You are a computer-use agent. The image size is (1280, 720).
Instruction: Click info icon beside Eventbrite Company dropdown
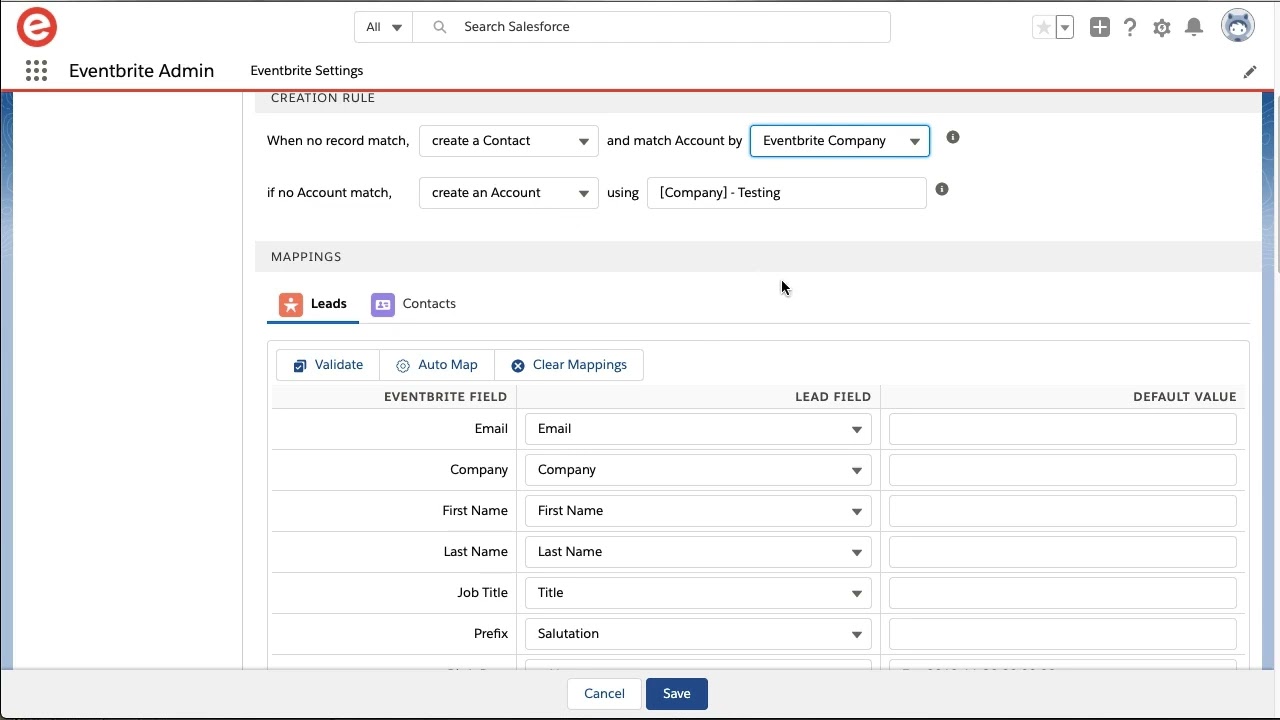[x=953, y=137]
